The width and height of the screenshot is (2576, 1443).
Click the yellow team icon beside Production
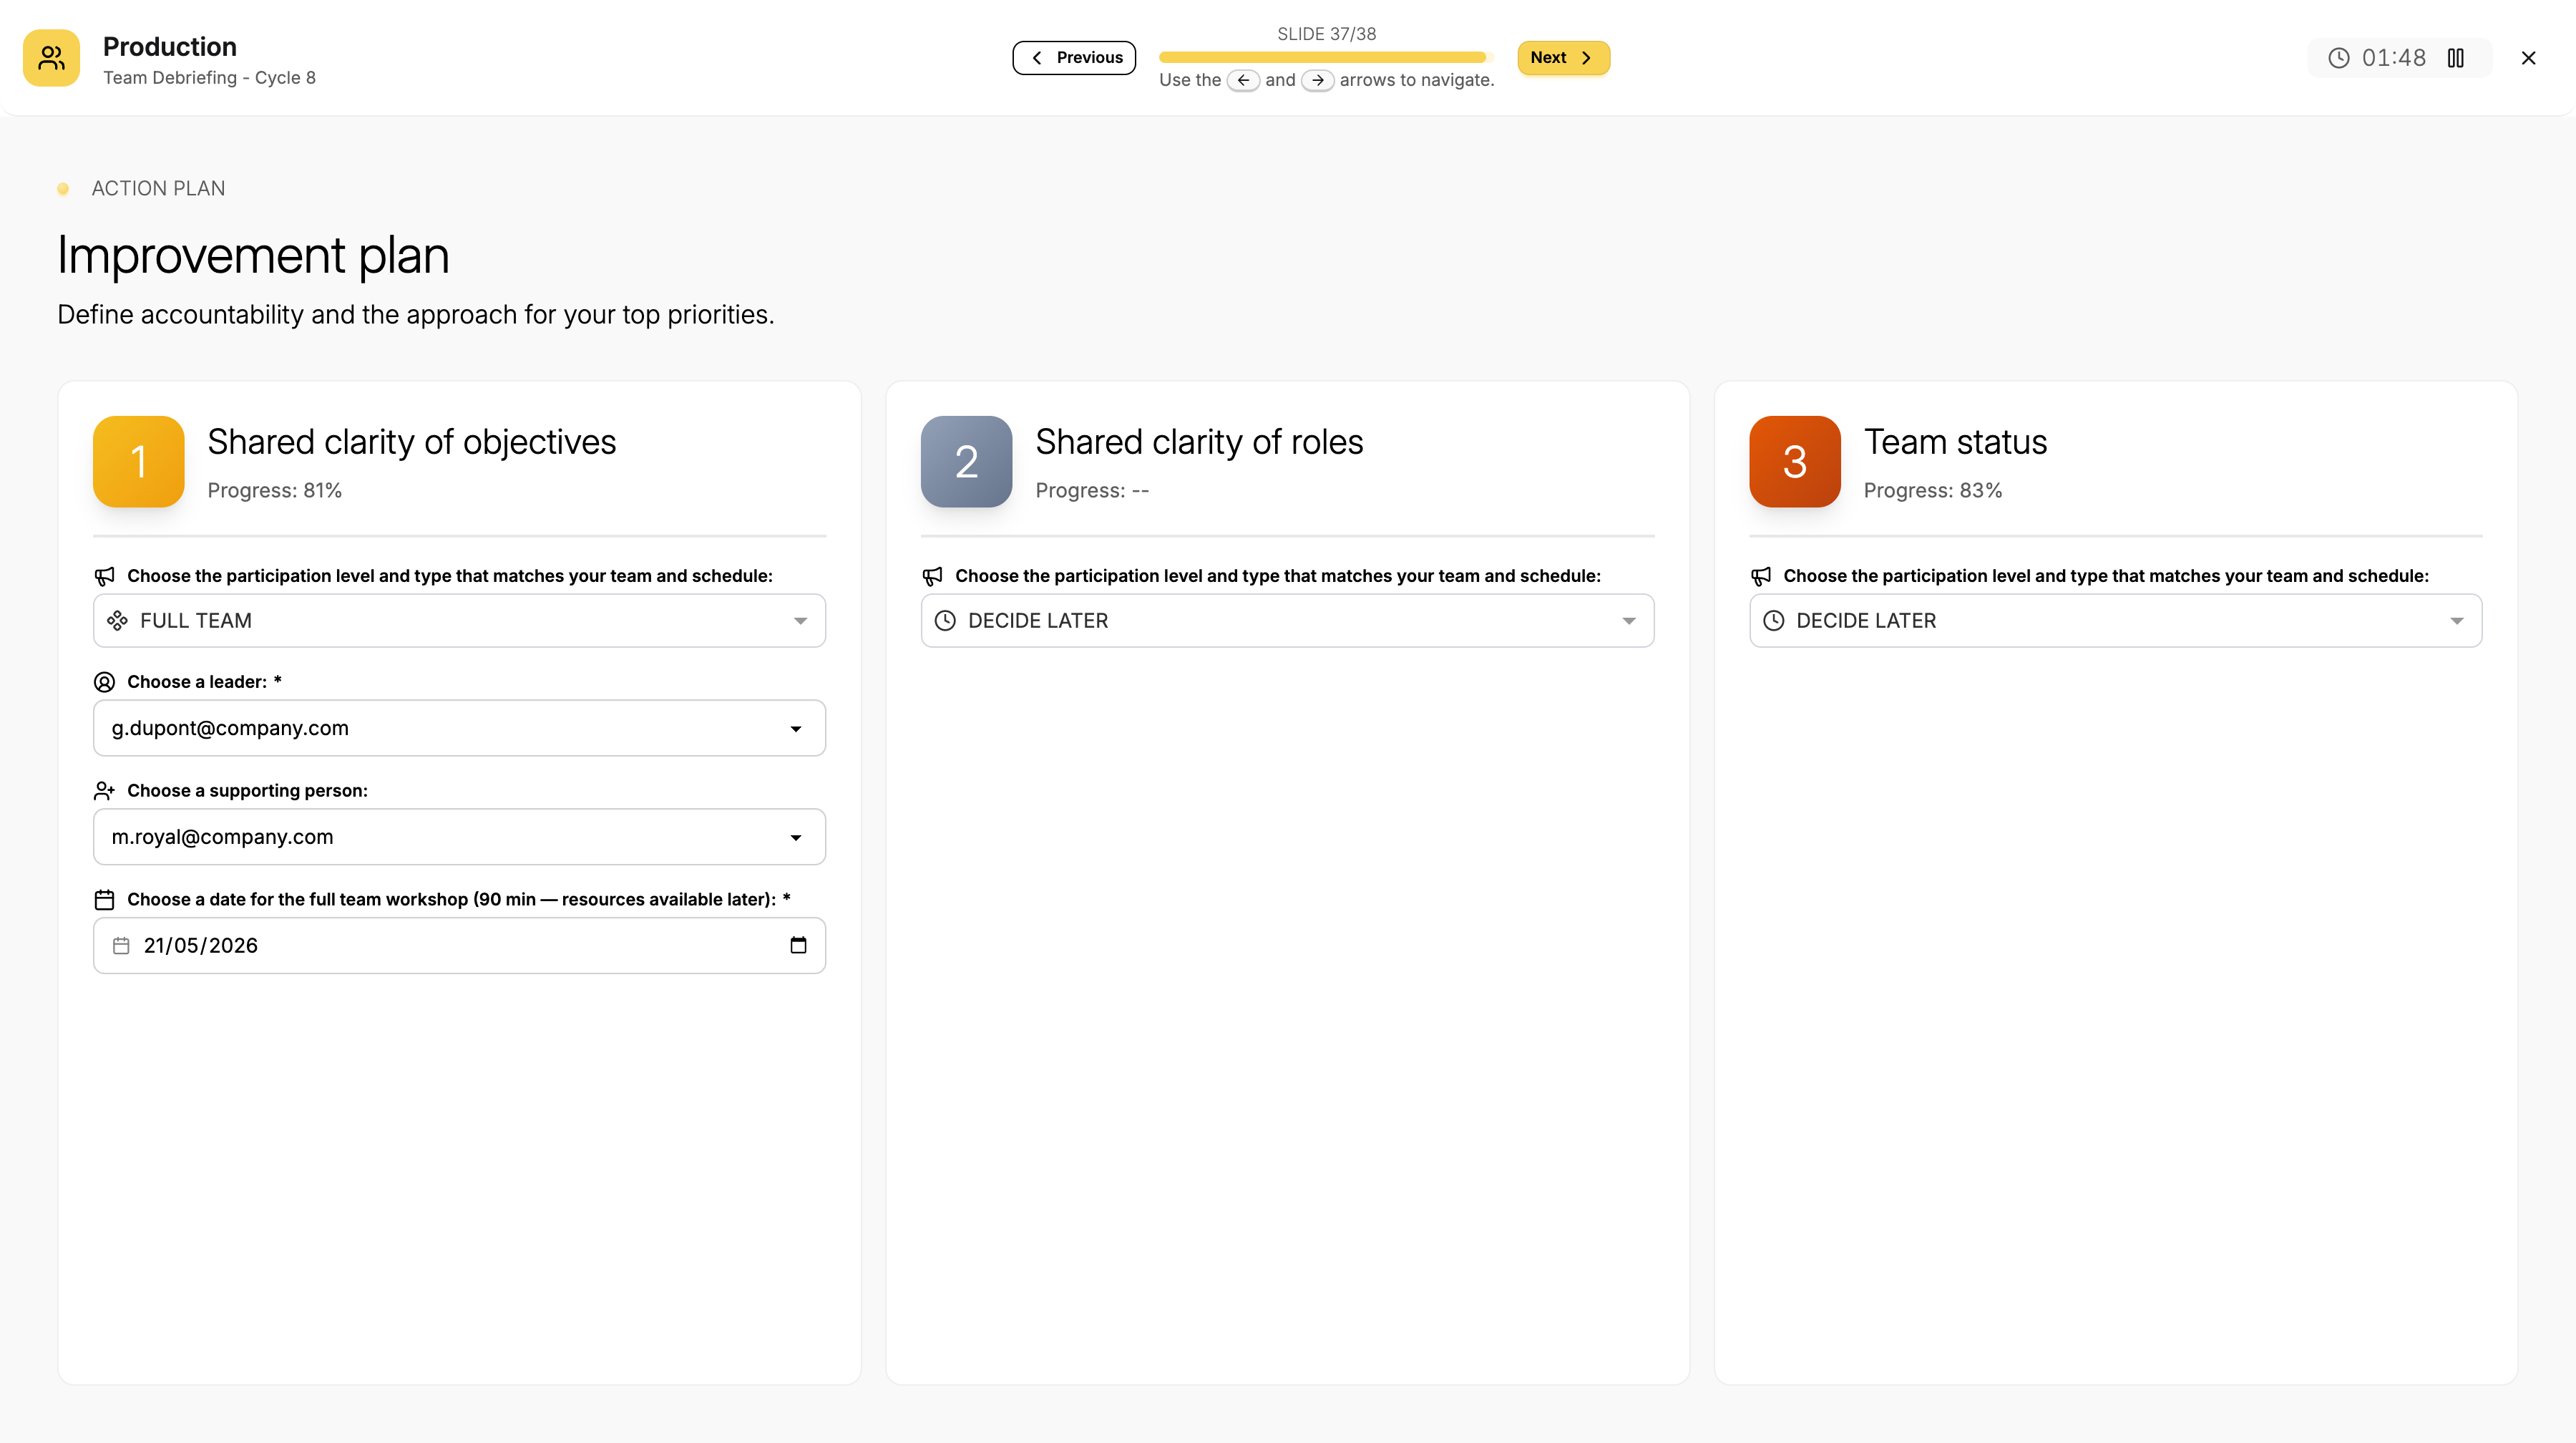51,58
